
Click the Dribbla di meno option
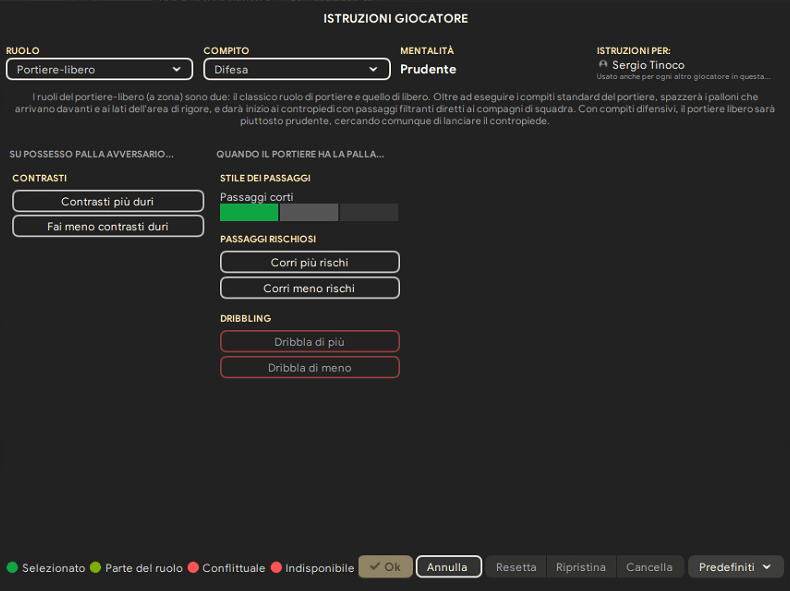tap(309, 367)
